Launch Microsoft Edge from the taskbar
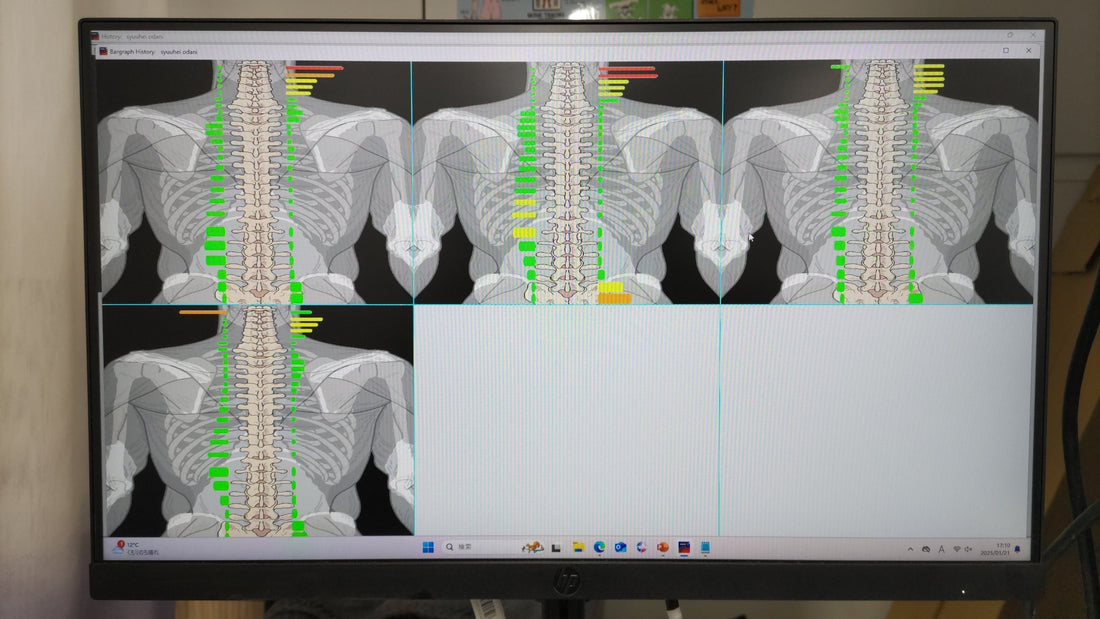The image size is (1100, 619). pos(599,548)
